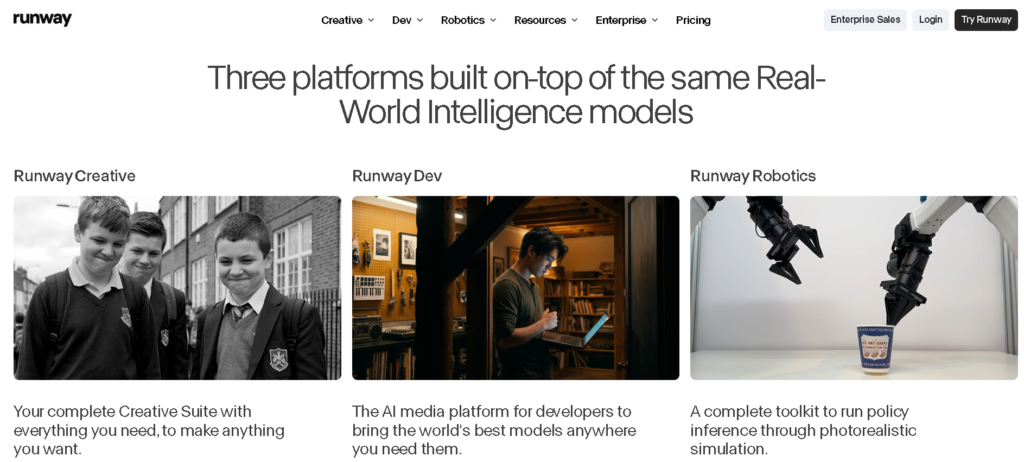Open the Enterprise menu

(621, 20)
